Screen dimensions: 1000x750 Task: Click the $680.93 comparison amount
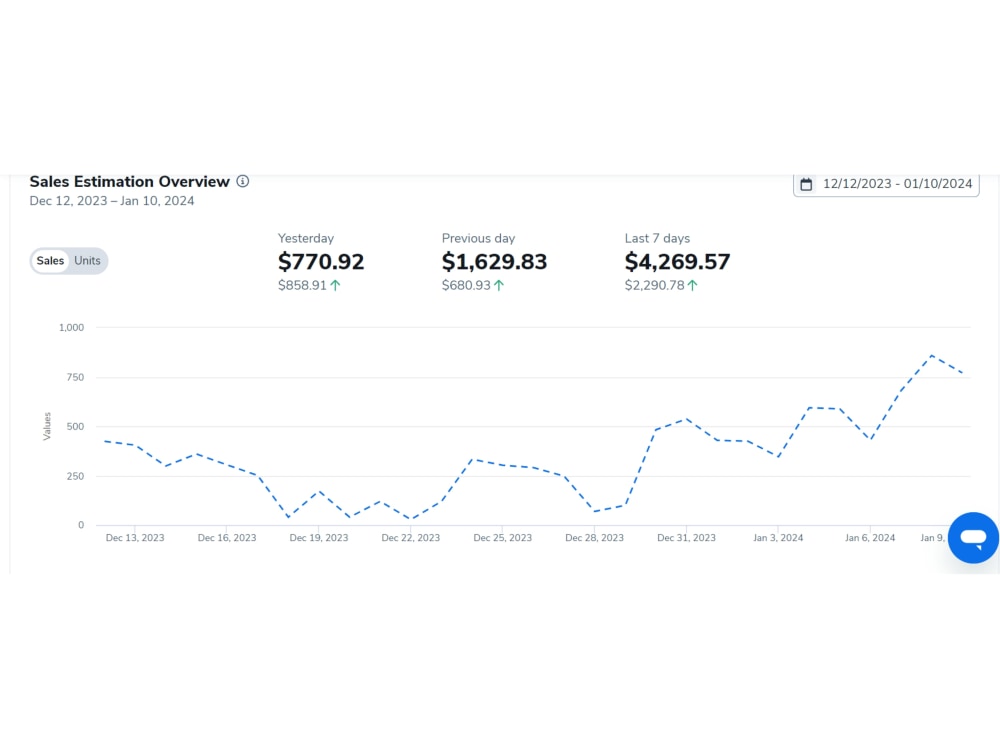(x=466, y=285)
